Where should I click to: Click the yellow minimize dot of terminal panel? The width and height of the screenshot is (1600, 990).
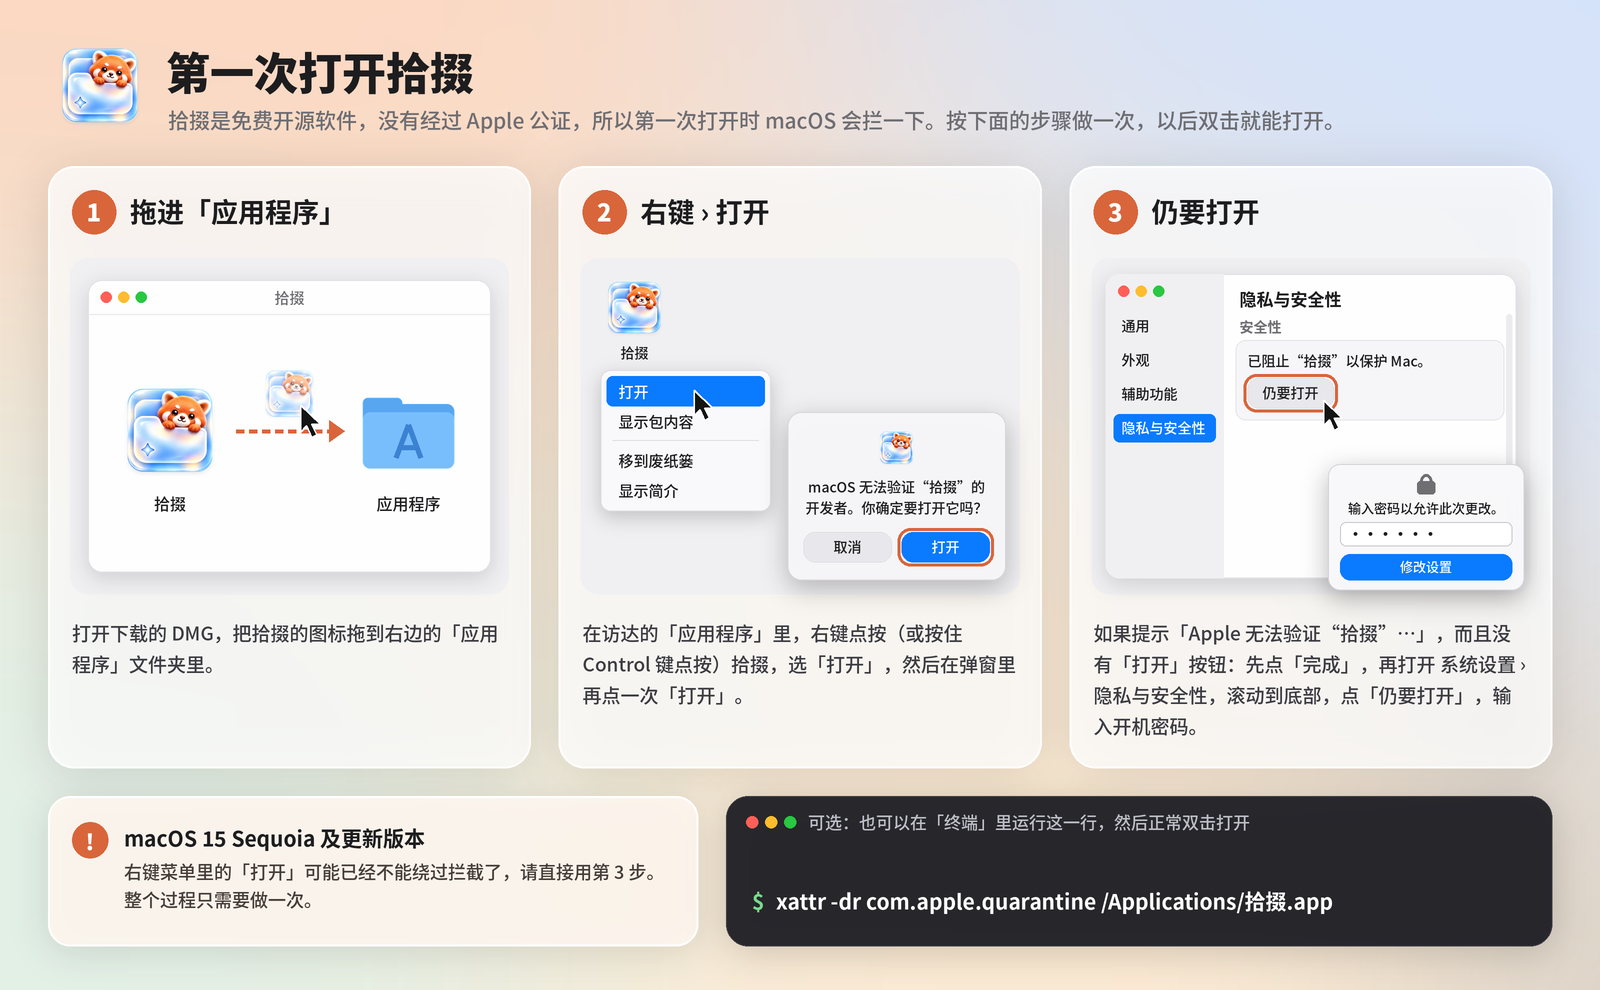point(771,822)
